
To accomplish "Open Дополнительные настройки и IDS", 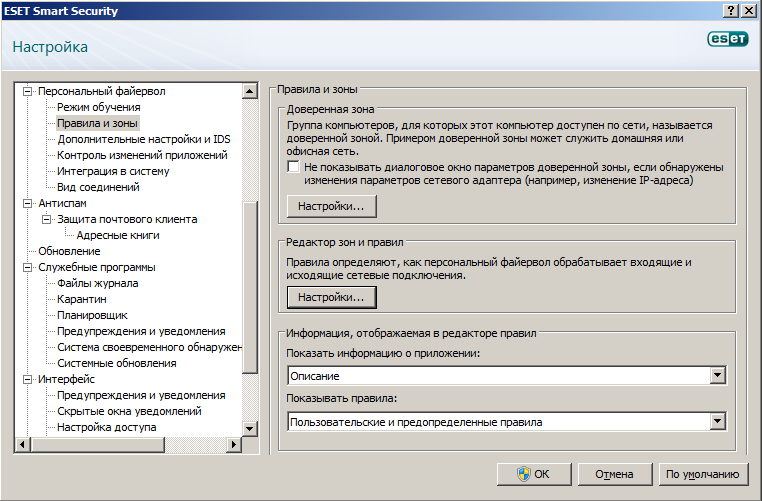I will (144, 139).
